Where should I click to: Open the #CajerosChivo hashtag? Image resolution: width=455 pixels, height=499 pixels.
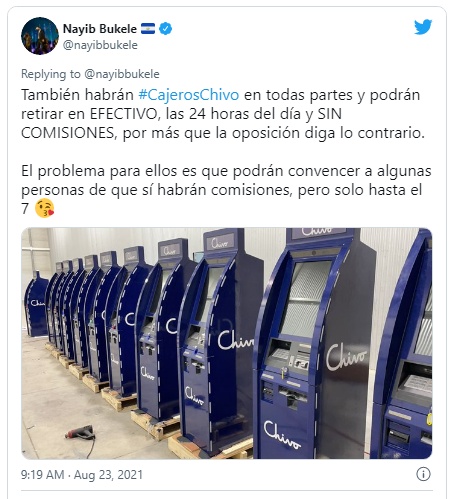click(189, 95)
